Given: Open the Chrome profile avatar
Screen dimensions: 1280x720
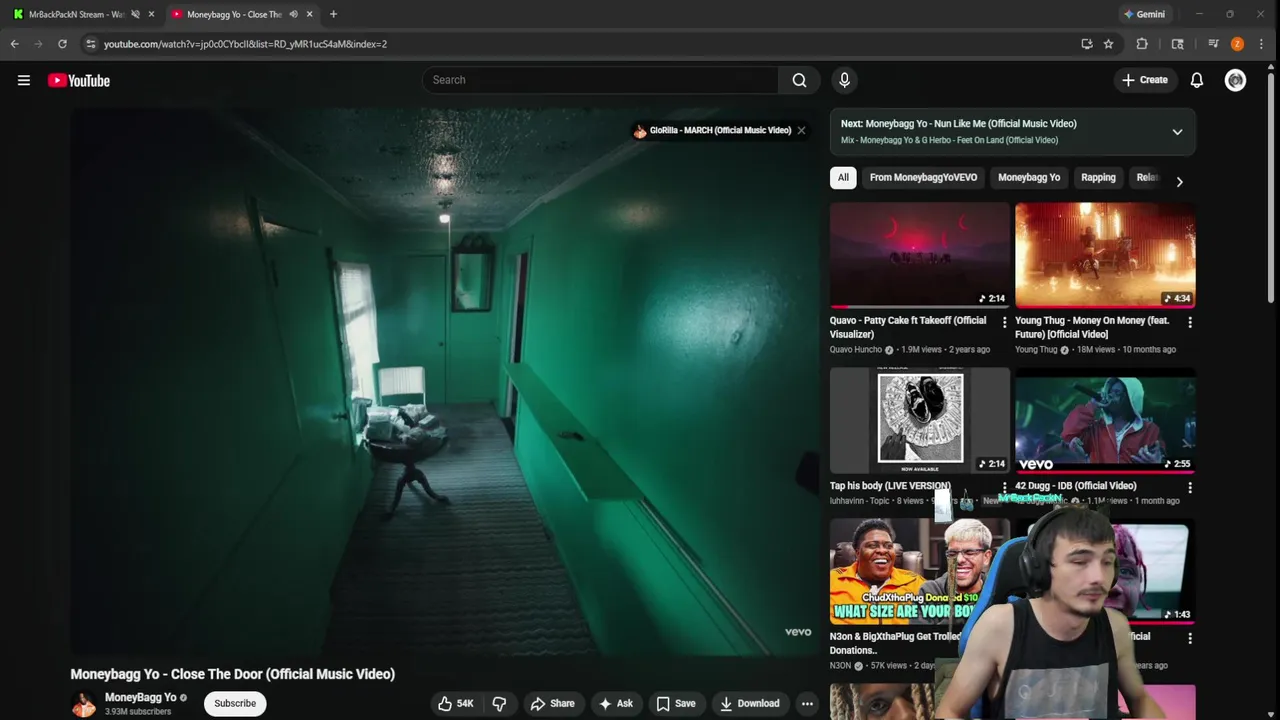Looking at the screenshot, I should (1237, 44).
